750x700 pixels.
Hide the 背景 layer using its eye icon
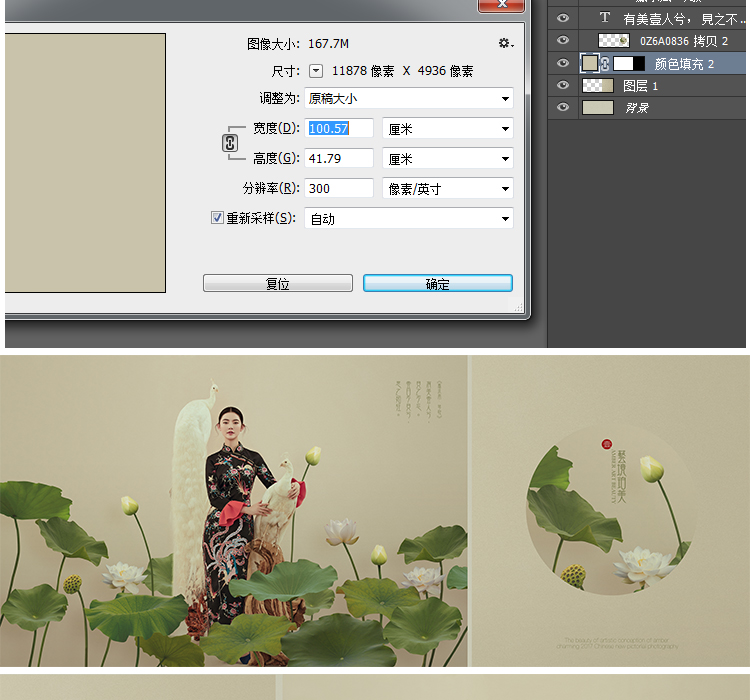[563, 107]
